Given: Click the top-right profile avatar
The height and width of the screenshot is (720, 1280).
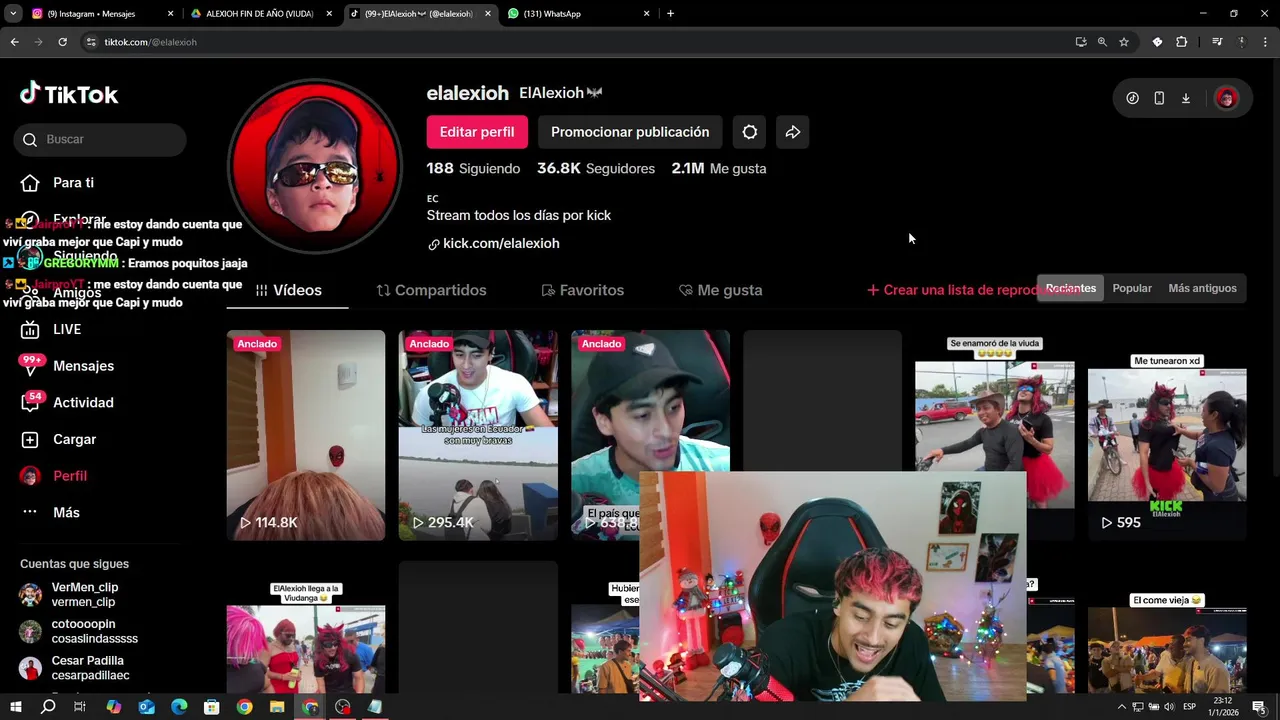Looking at the screenshot, I should tap(1227, 98).
